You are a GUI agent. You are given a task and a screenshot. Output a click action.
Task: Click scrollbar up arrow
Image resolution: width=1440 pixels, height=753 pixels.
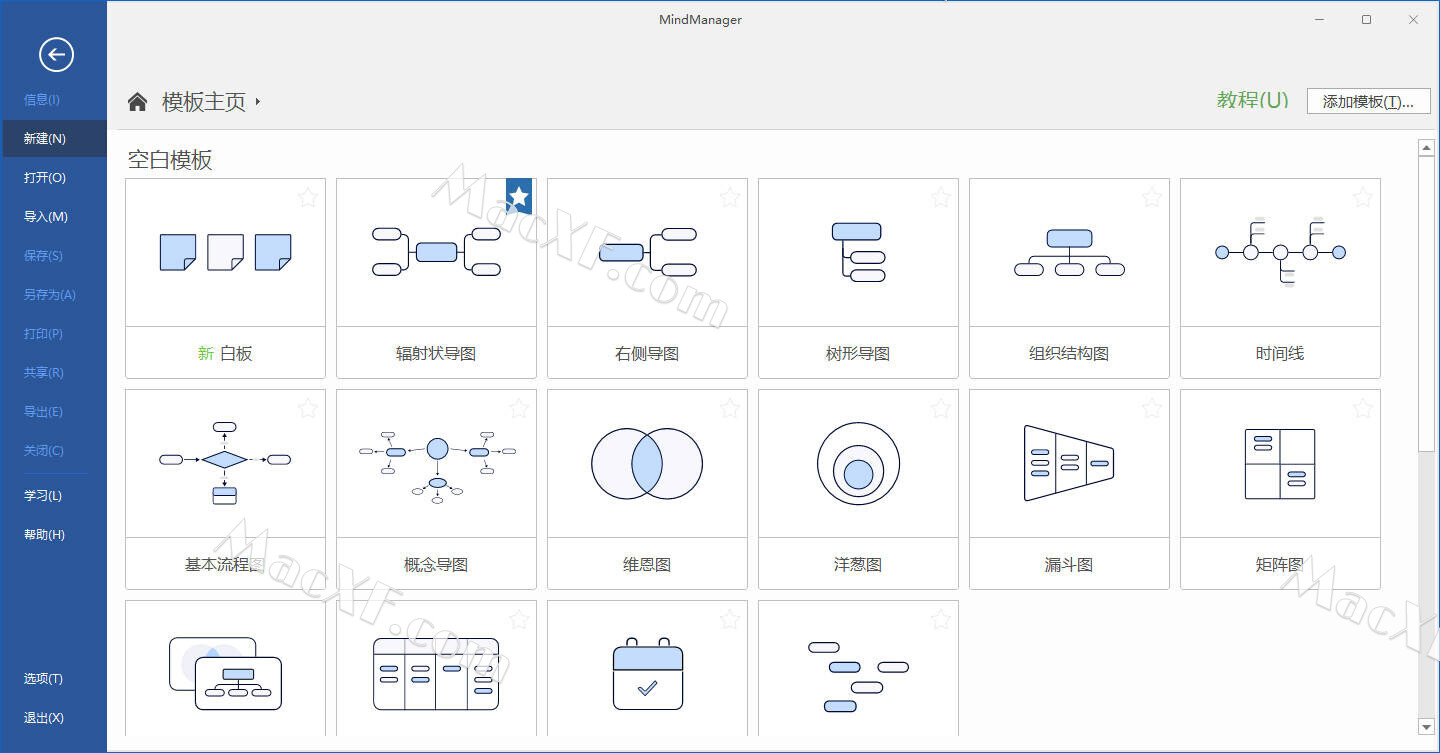tap(1427, 148)
